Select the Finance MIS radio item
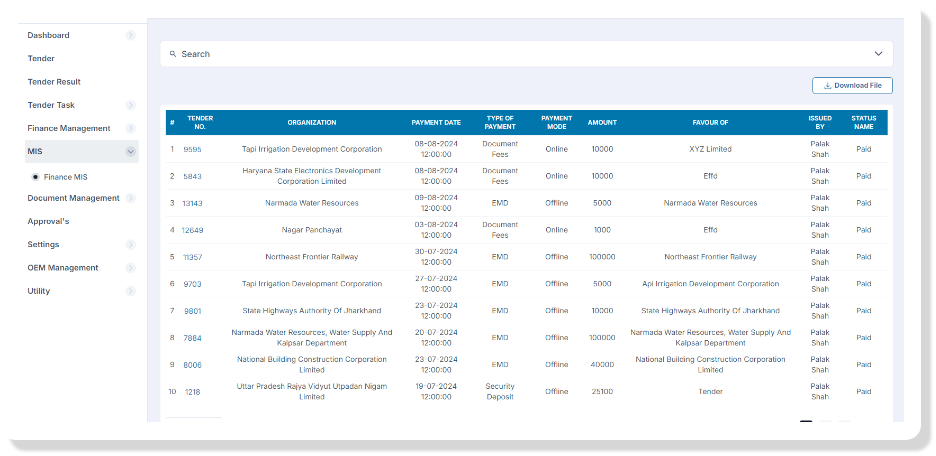 coord(36,177)
